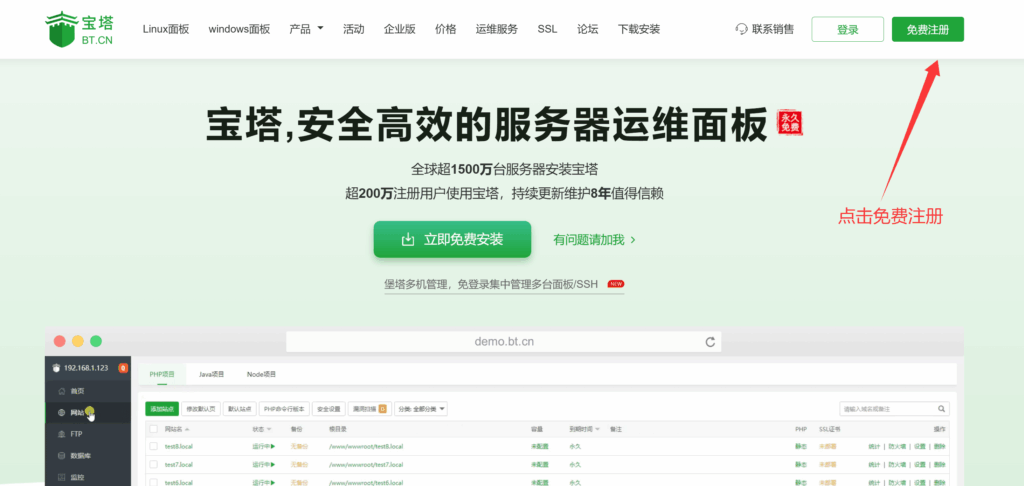This screenshot has width=1024, height=486.
Task: Click 删除 action for test7.local
Action: [939, 464]
